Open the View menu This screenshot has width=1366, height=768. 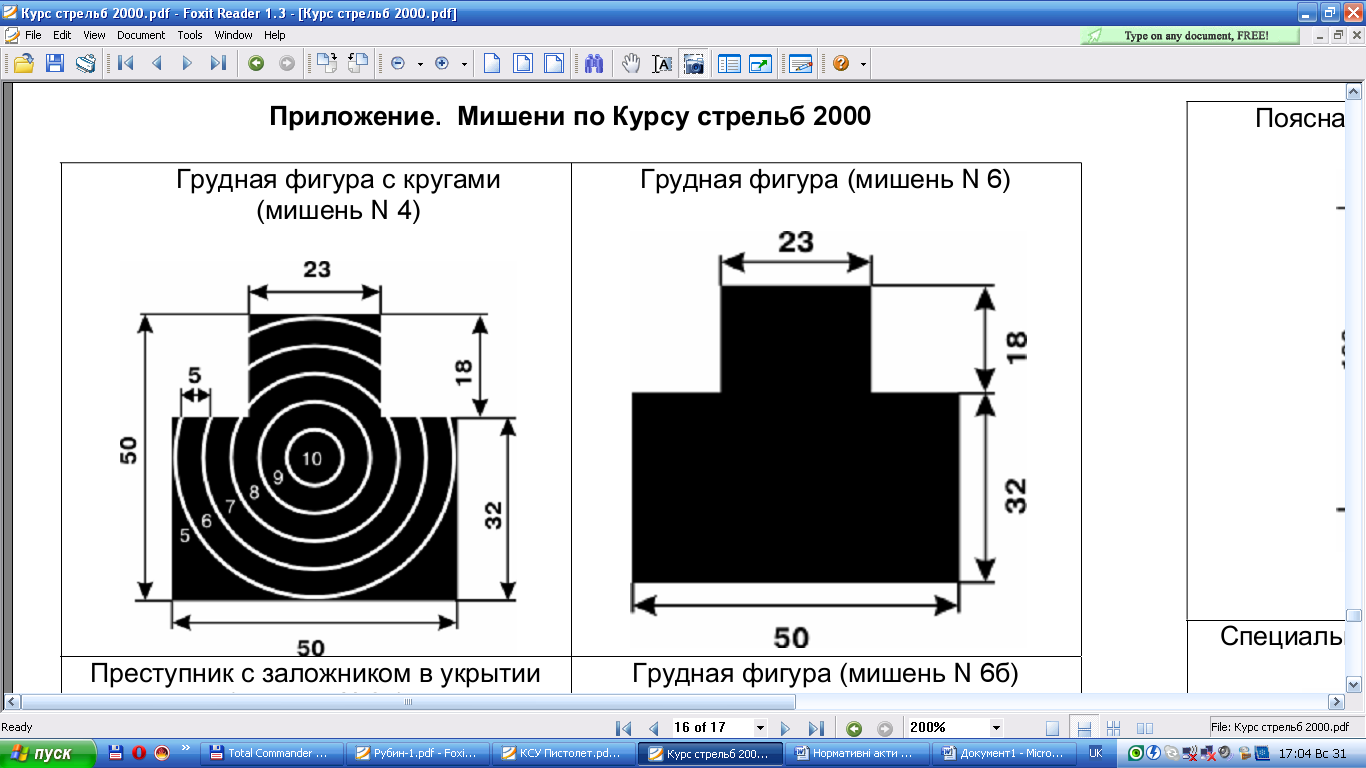94,35
